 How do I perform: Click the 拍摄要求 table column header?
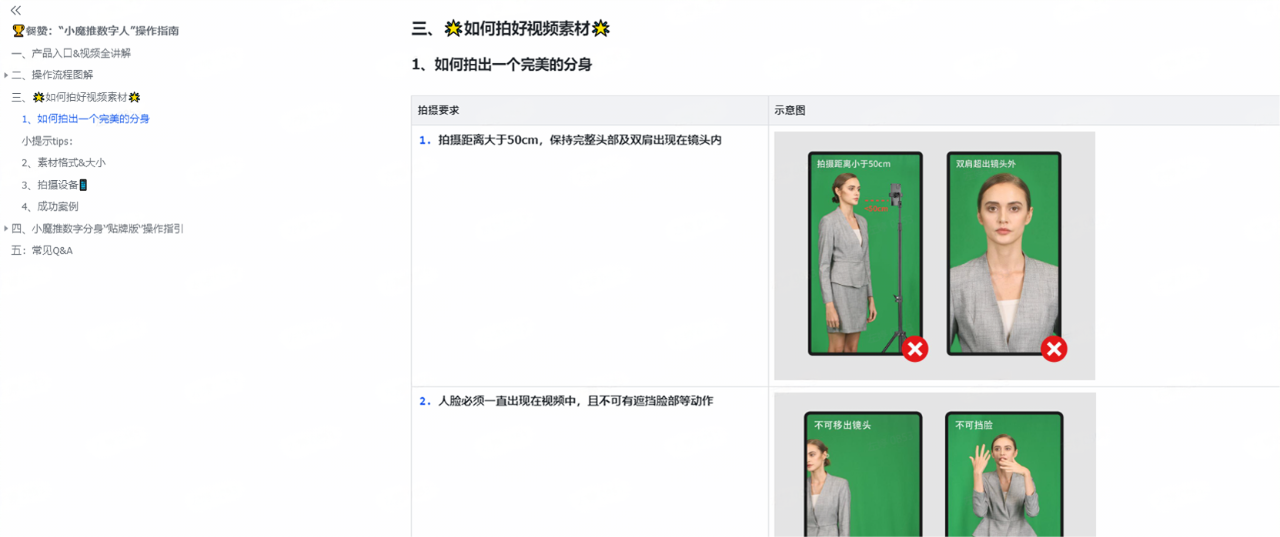439,110
